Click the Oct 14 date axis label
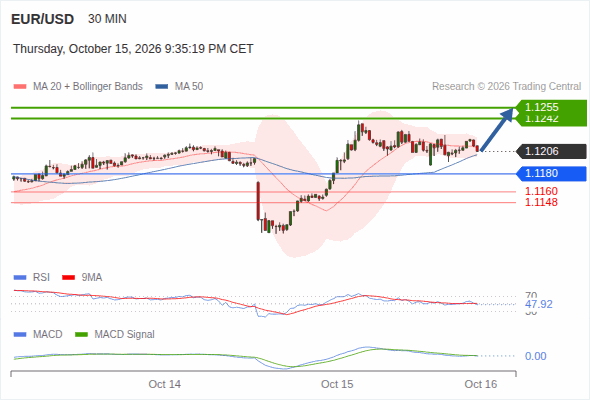590x400 pixels. coord(164,384)
